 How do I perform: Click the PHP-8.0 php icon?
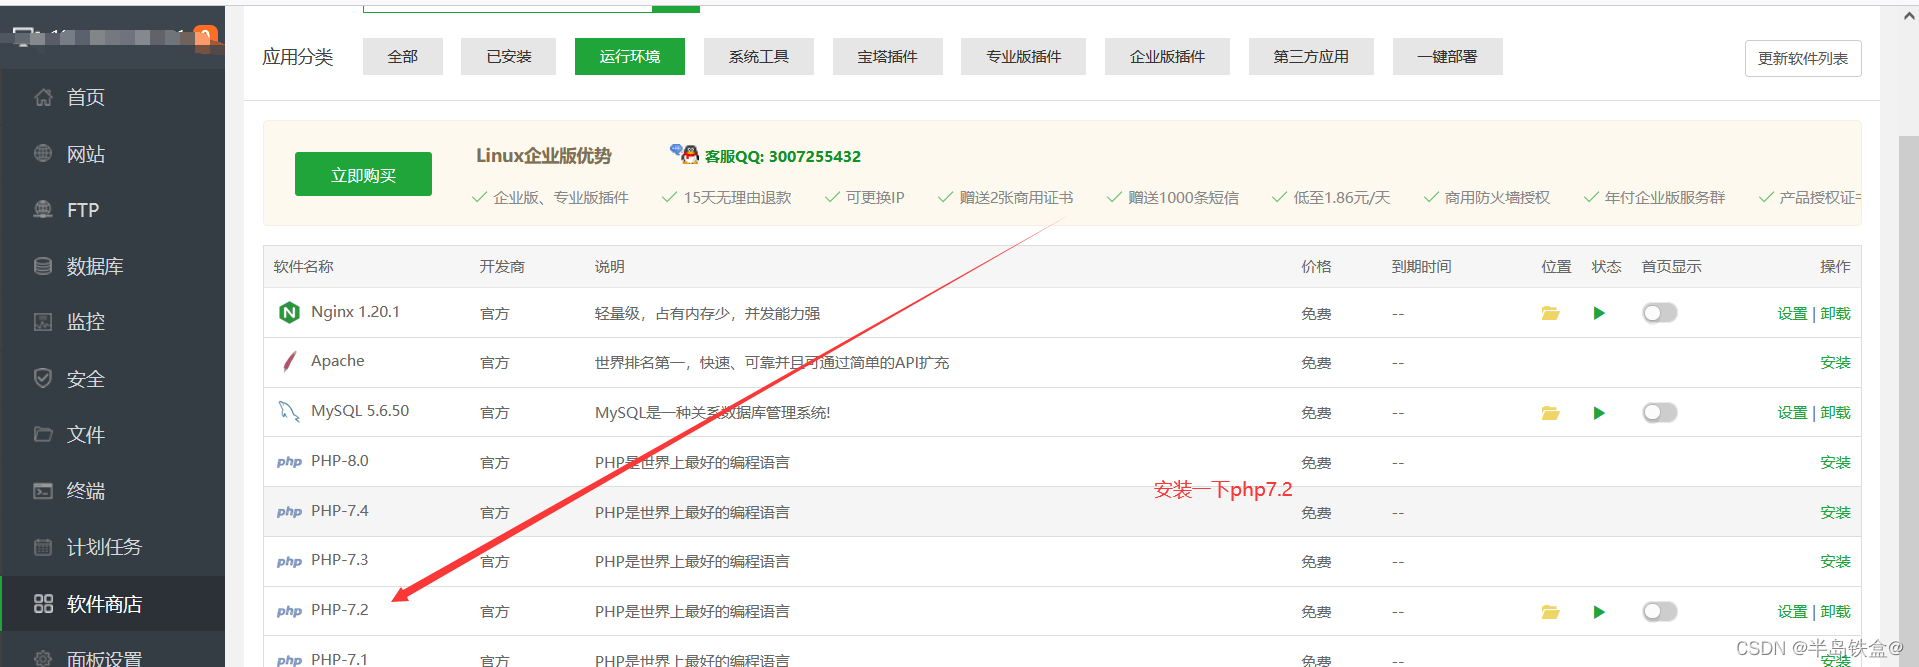coord(289,462)
